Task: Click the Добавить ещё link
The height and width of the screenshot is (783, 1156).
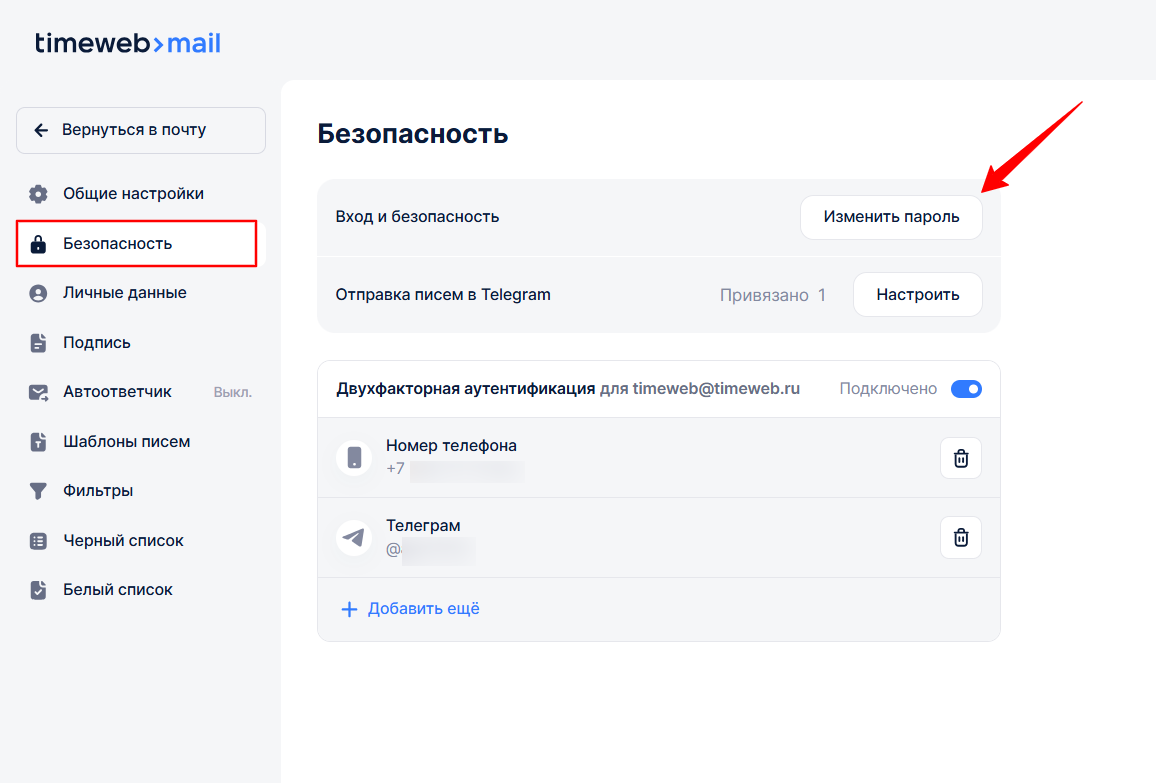Action: [x=423, y=609]
